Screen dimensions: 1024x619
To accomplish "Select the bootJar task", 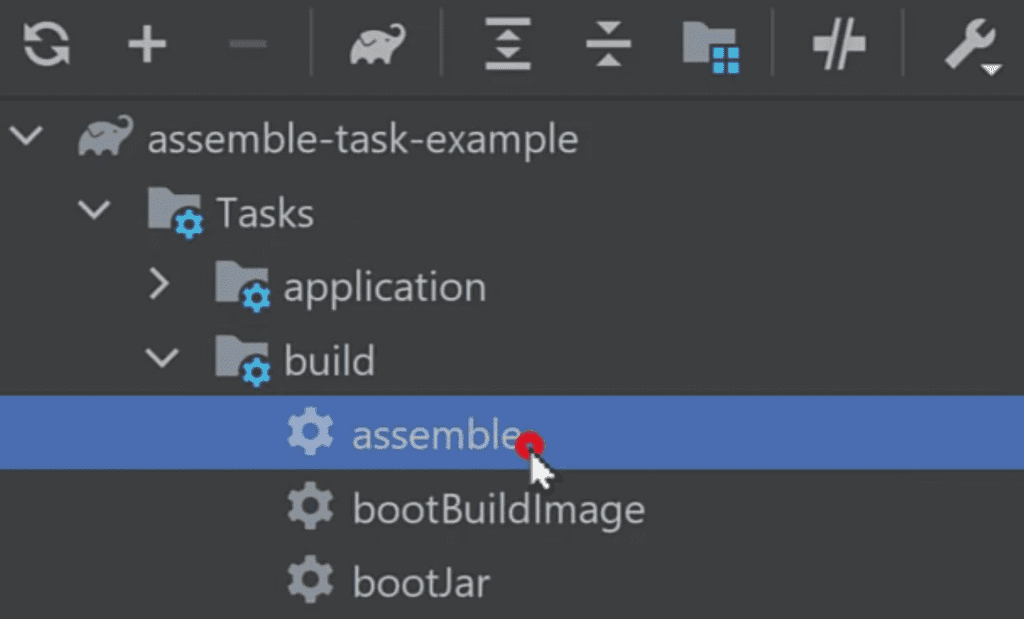I will (x=421, y=582).
